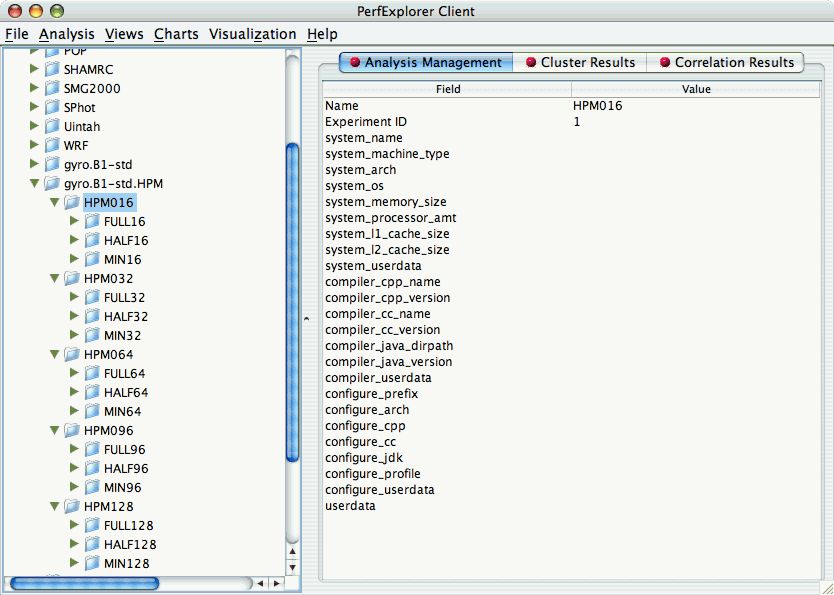The image size is (834, 595).
Task: Click the Value column header
Action: (x=695, y=89)
